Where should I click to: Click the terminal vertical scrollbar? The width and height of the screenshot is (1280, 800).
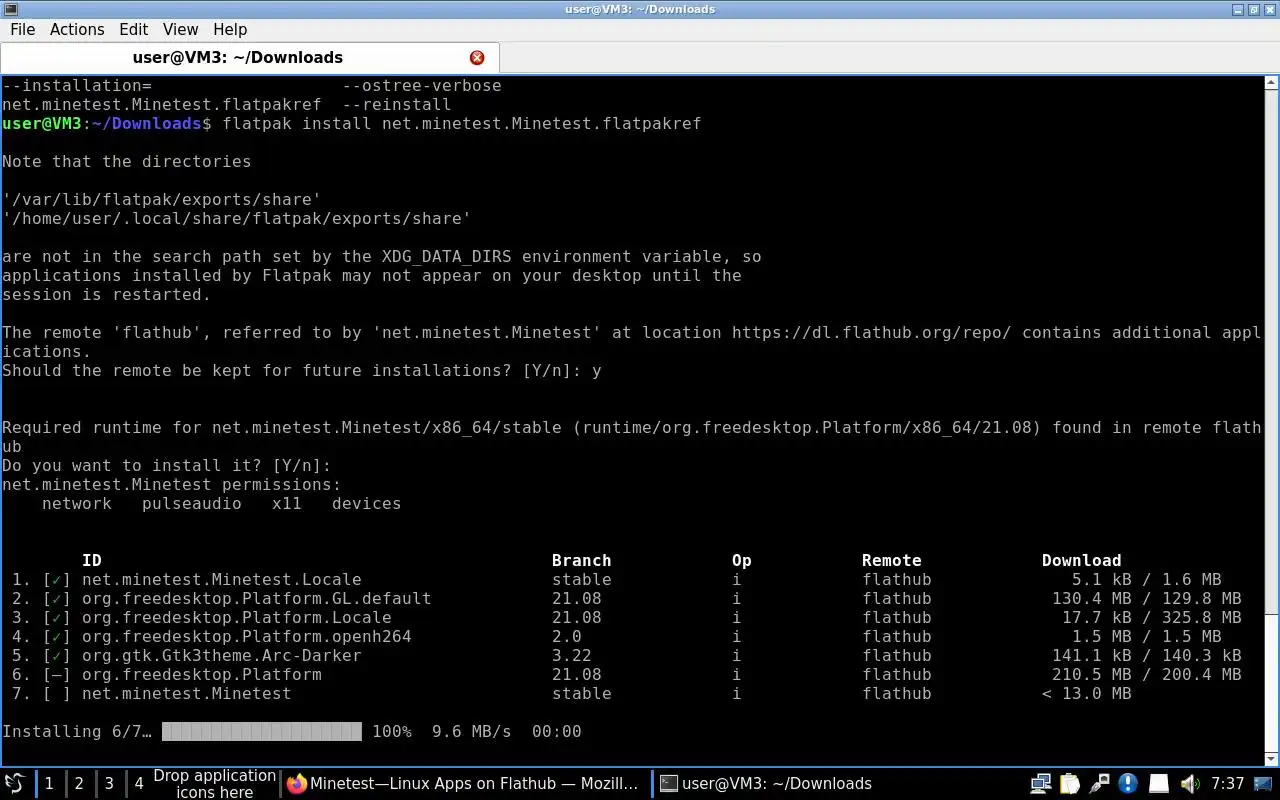point(1270,420)
